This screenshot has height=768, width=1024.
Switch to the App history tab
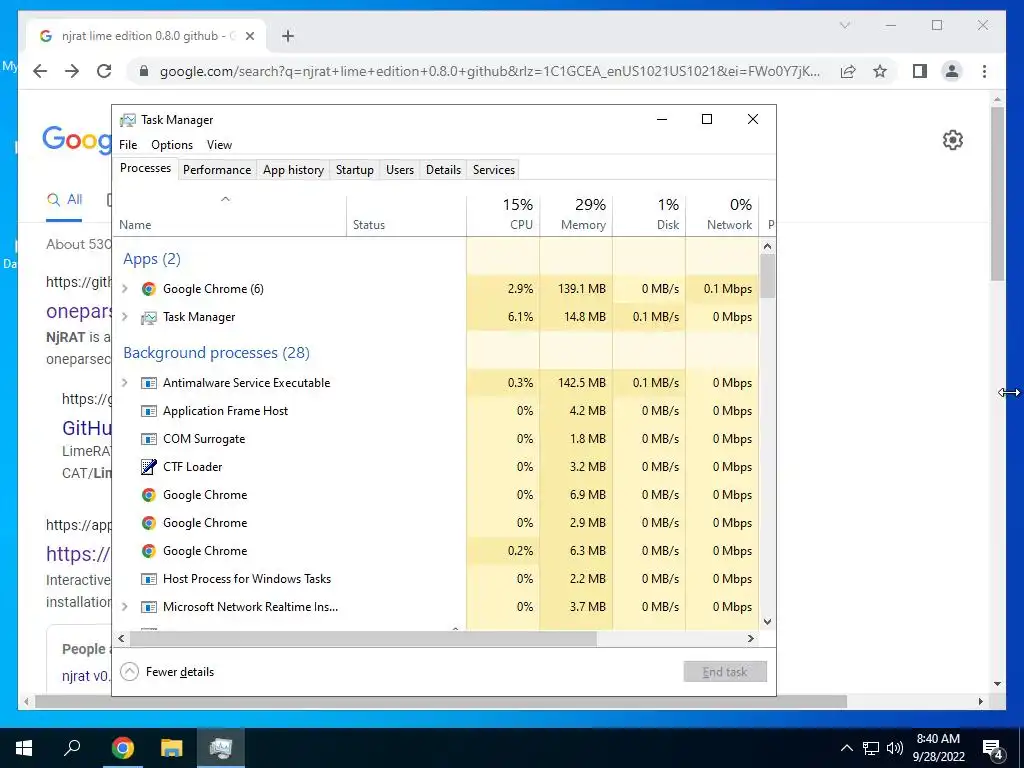click(x=293, y=170)
